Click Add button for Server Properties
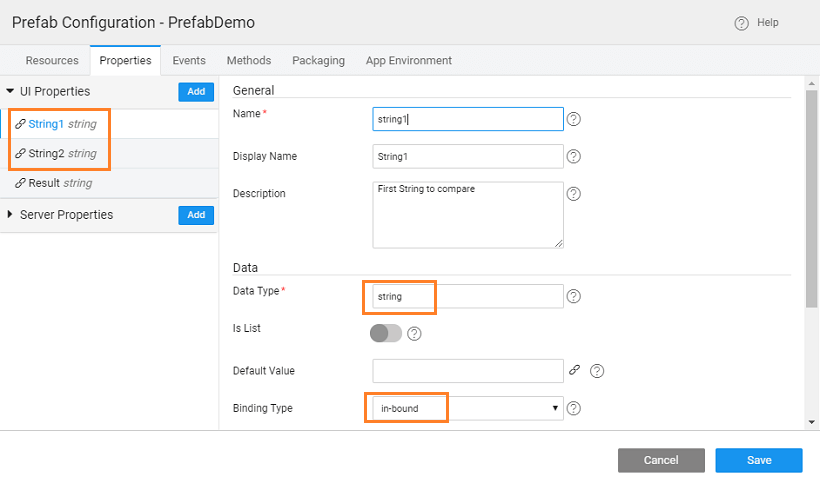The width and height of the screenshot is (820, 490). pyautogui.click(x=196, y=215)
